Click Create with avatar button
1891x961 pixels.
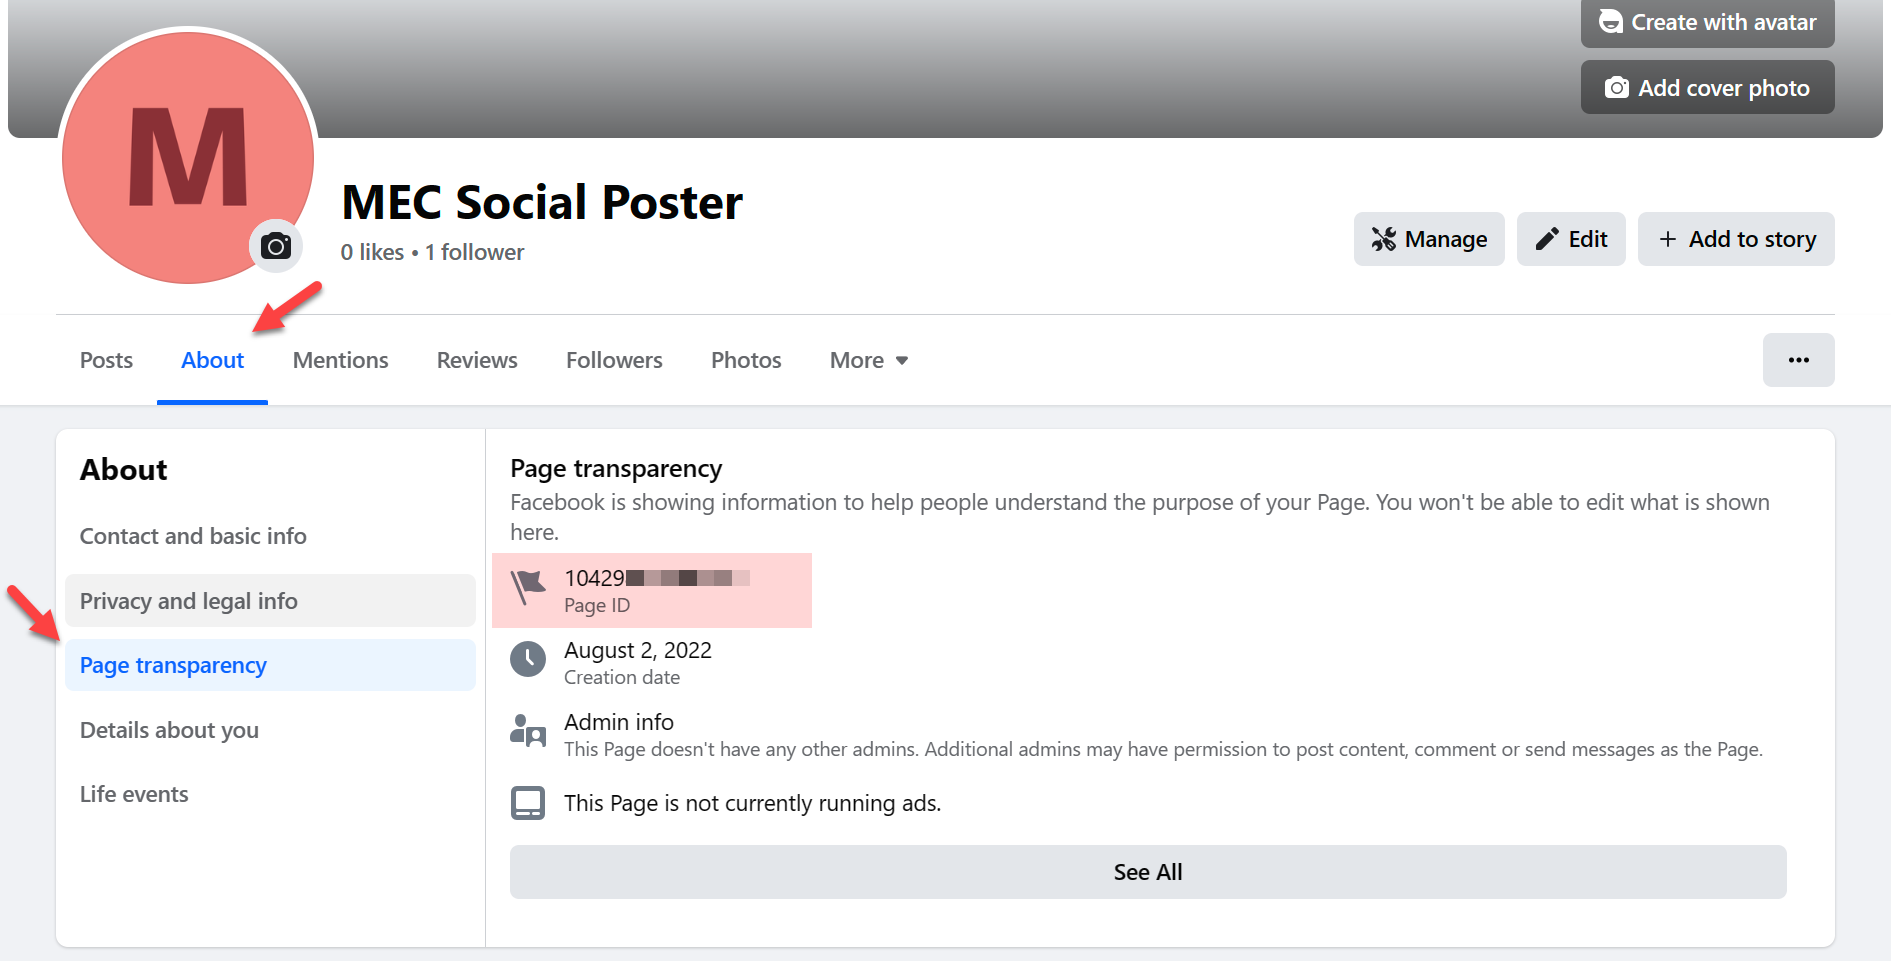coord(1707,22)
